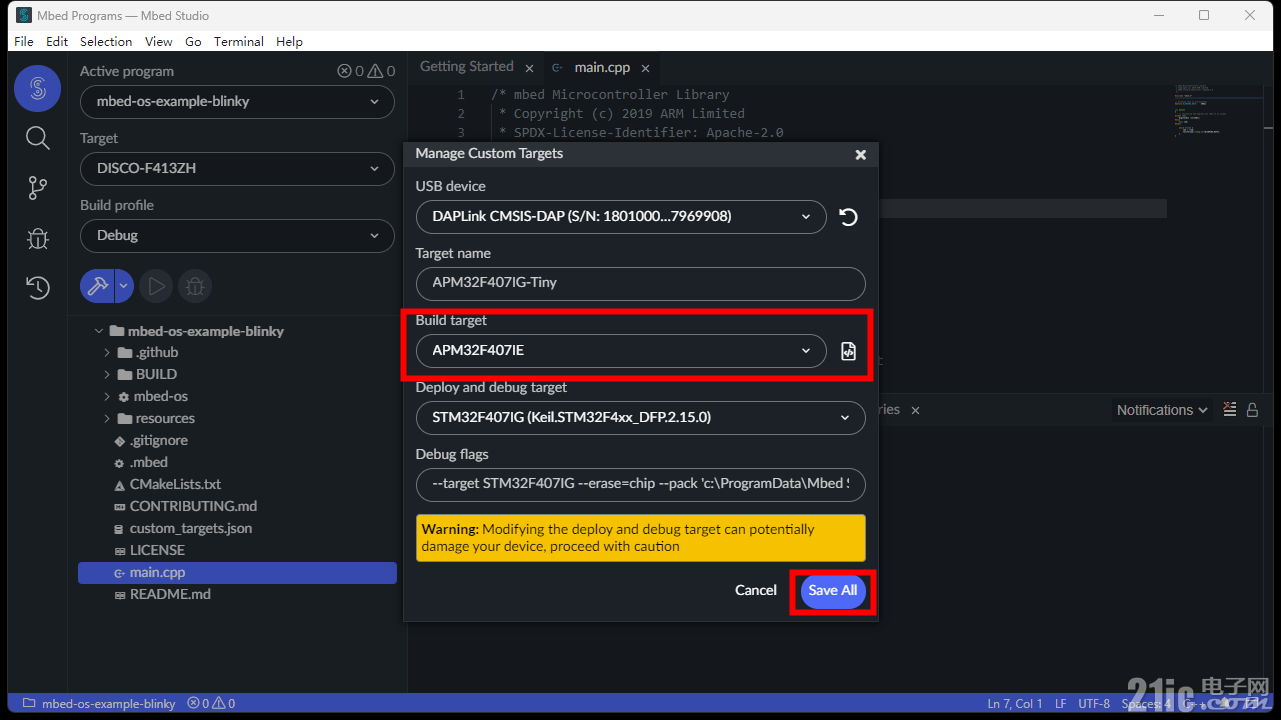Viewport: 1281px width, 720px height.
Task: Click the editor minimap preview
Action: pyautogui.click(x=1219, y=110)
